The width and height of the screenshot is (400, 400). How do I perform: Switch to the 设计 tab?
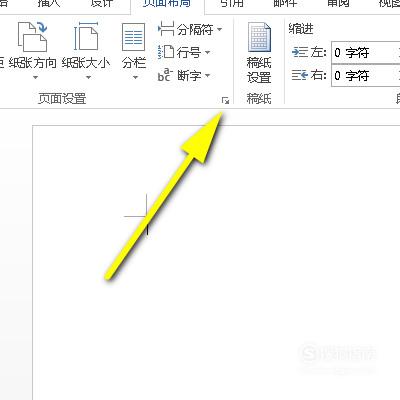tap(102, 4)
